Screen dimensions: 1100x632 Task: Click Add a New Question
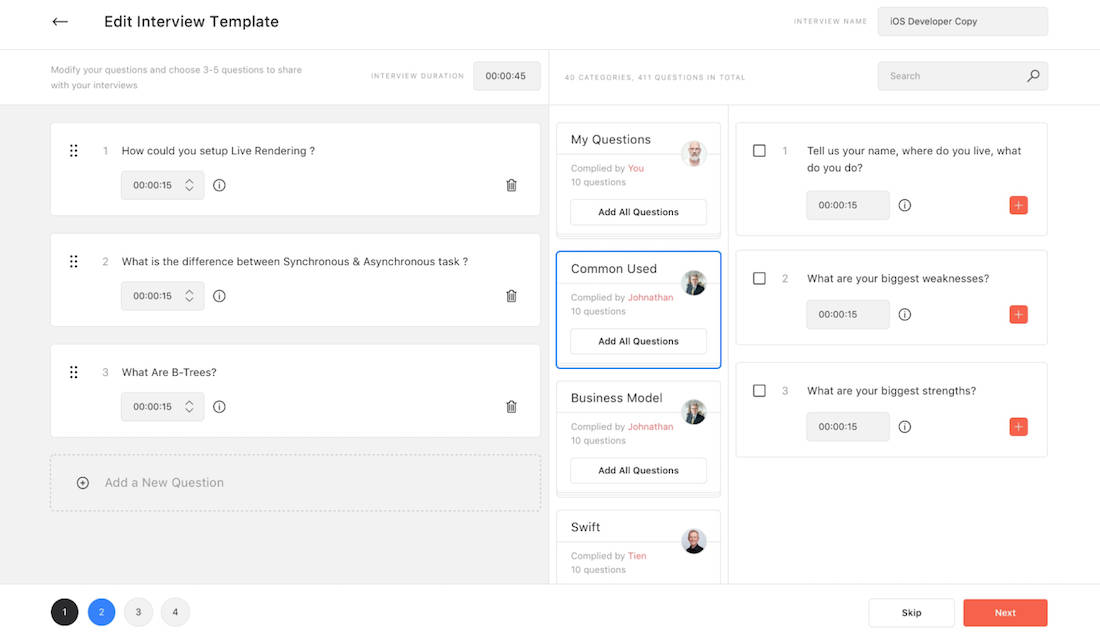(164, 482)
